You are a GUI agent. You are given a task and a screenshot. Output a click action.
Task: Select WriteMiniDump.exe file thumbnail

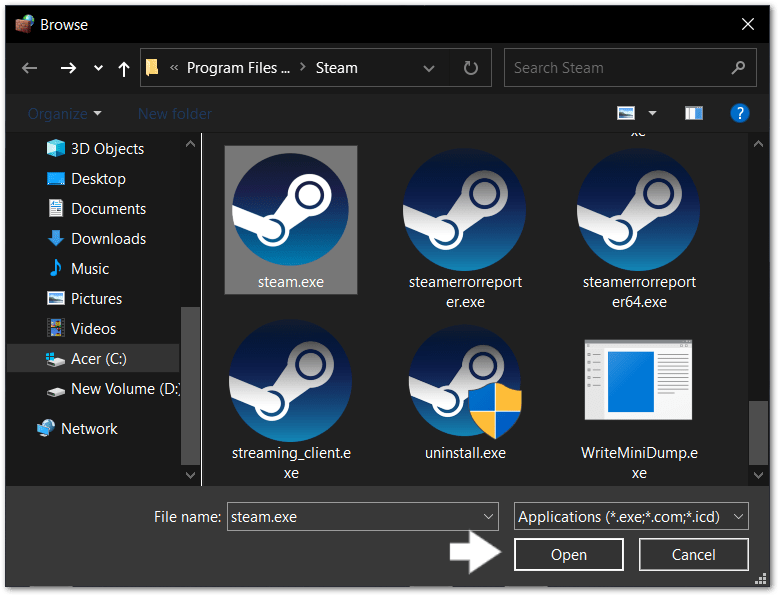click(638, 380)
